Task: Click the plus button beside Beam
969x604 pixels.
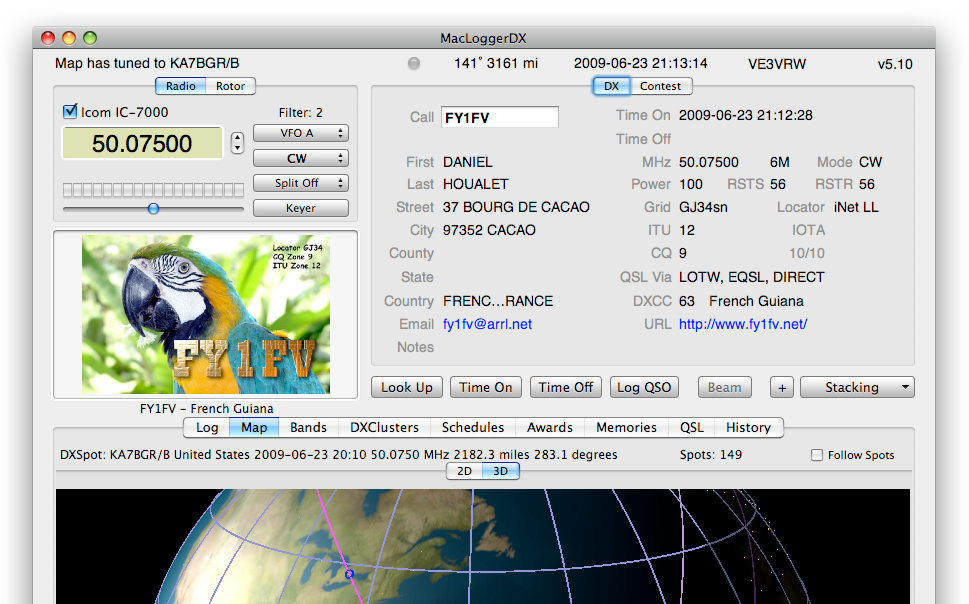Action: point(781,388)
